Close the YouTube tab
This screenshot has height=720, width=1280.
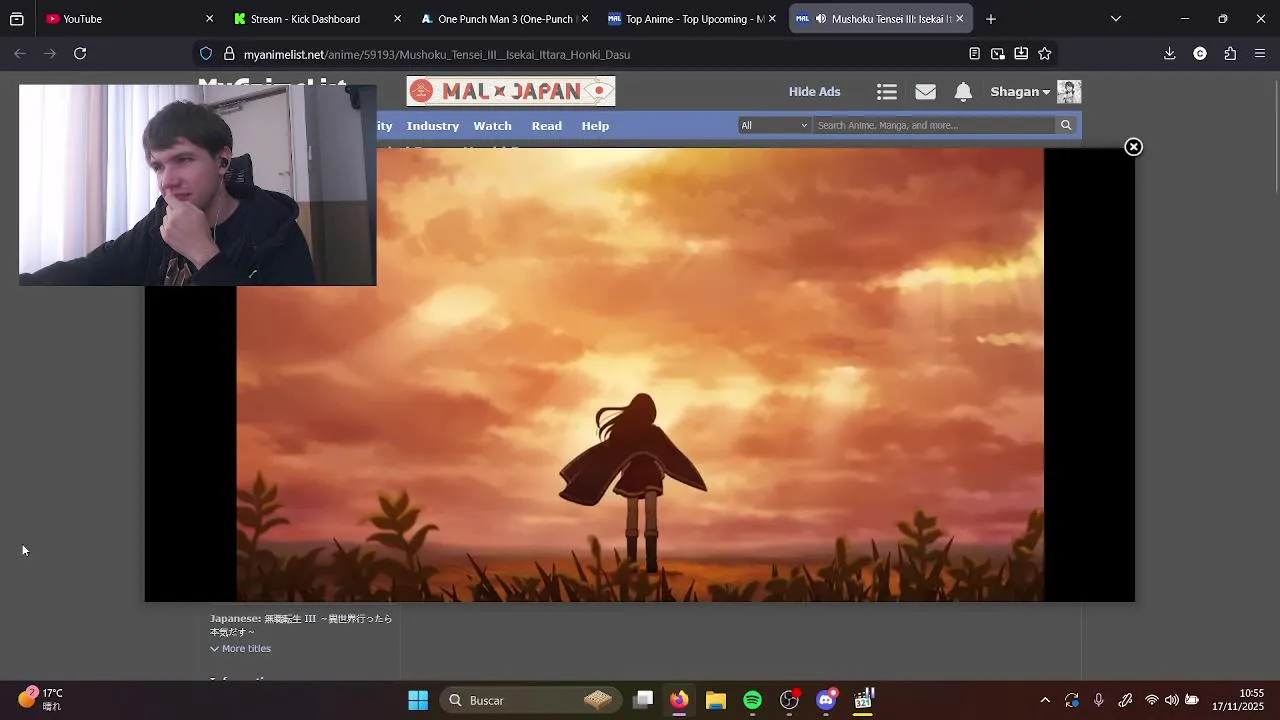209,19
